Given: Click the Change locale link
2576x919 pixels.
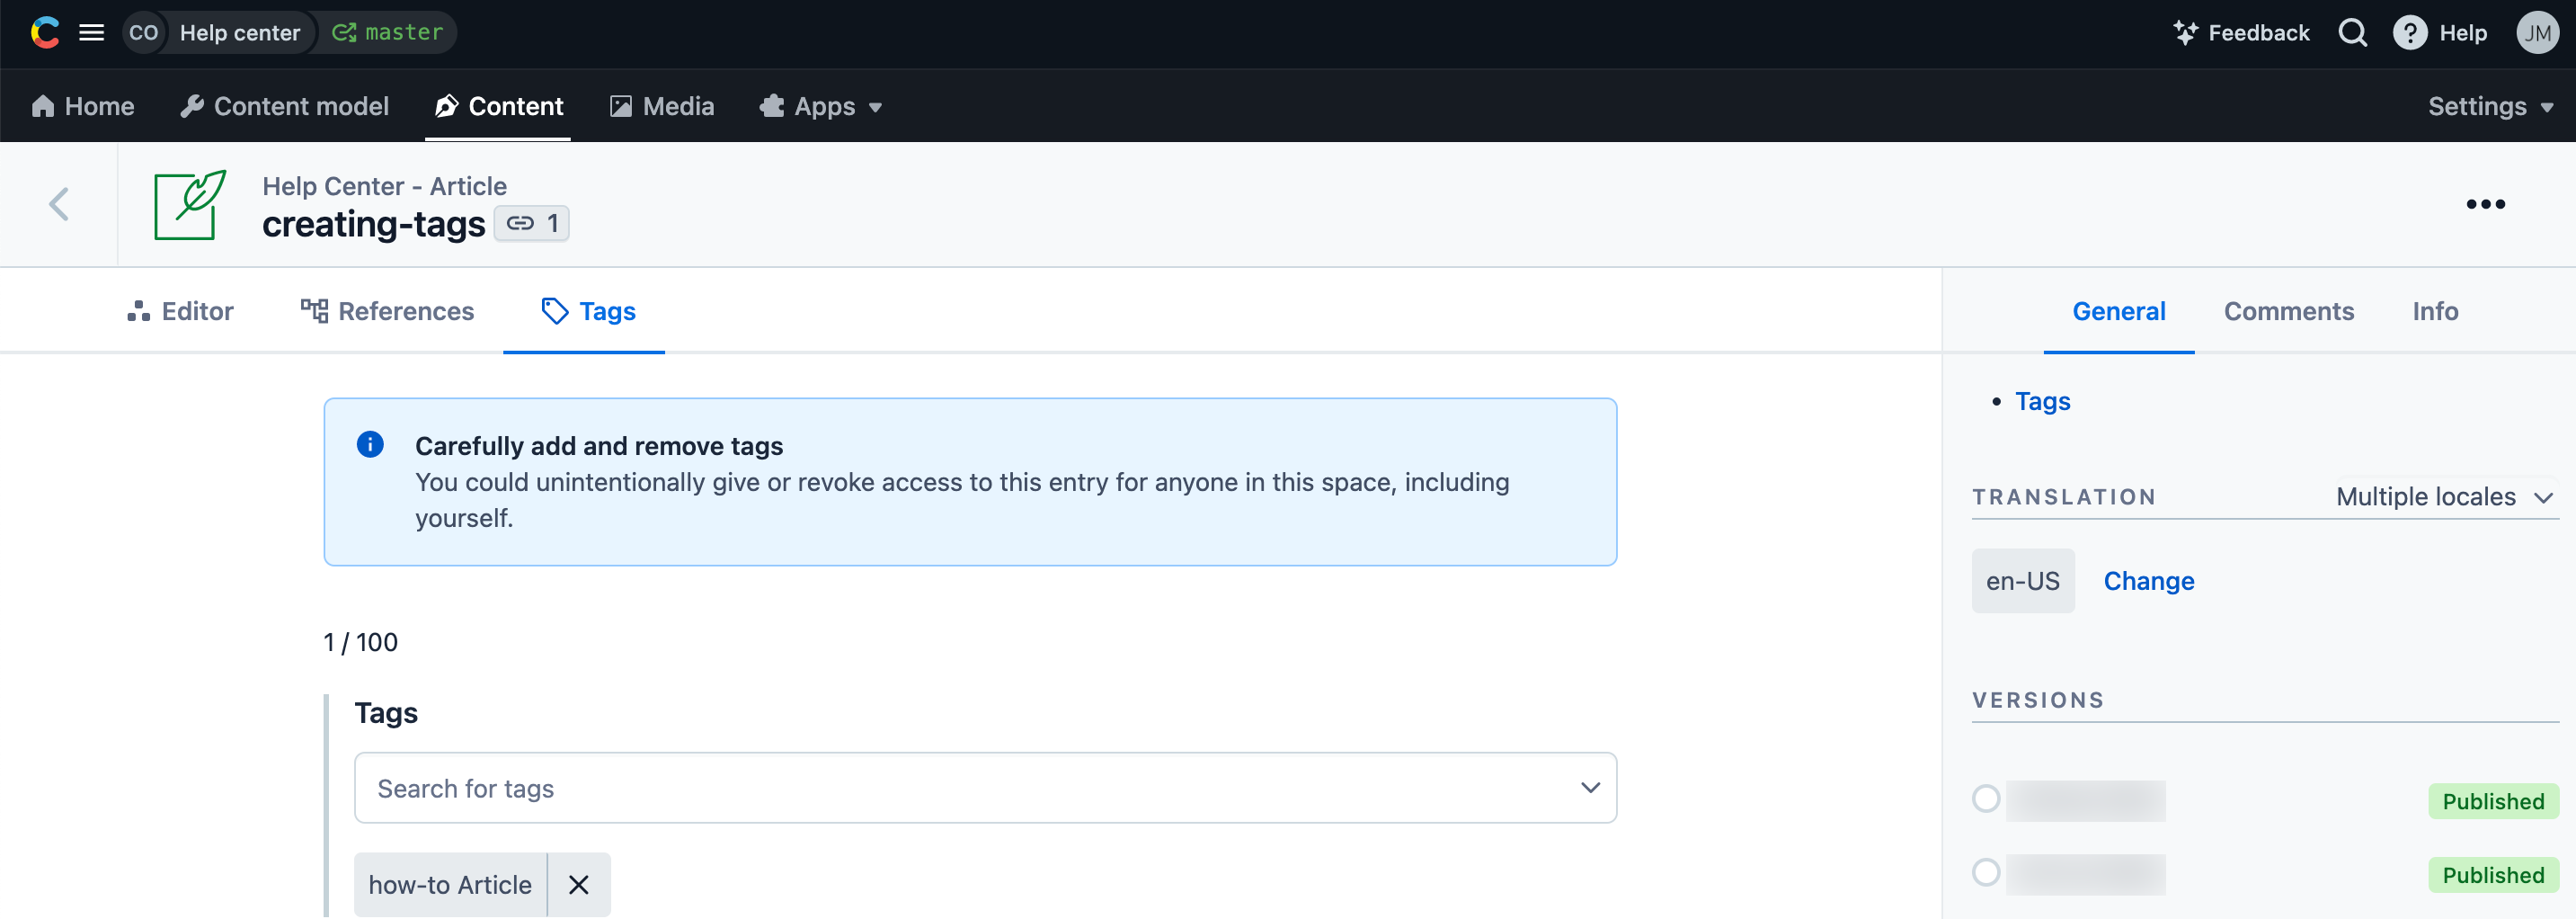Looking at the screenshot, I should point(2148,581).
